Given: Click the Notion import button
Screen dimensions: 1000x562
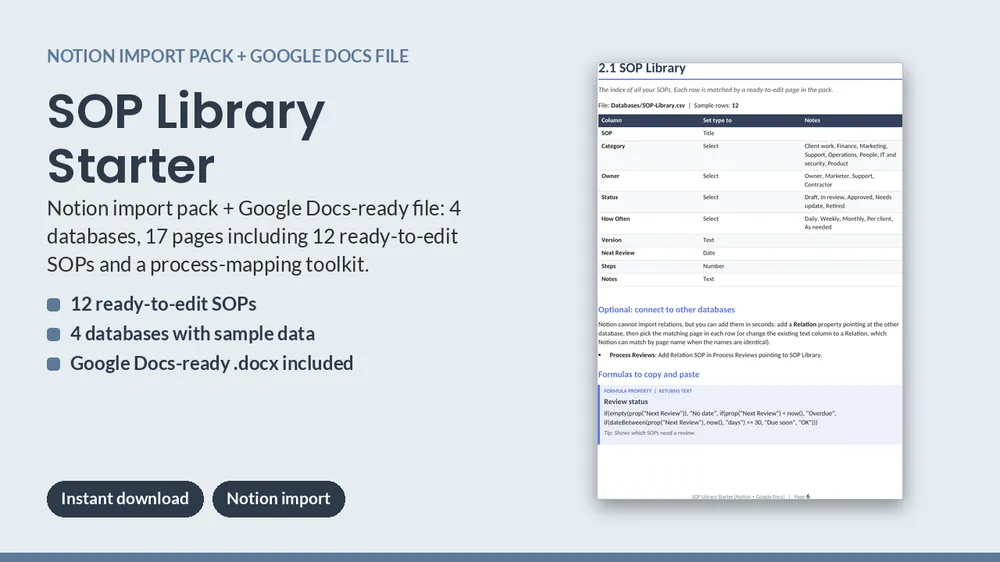Looking at the screenshot, I should coord(279,499).
